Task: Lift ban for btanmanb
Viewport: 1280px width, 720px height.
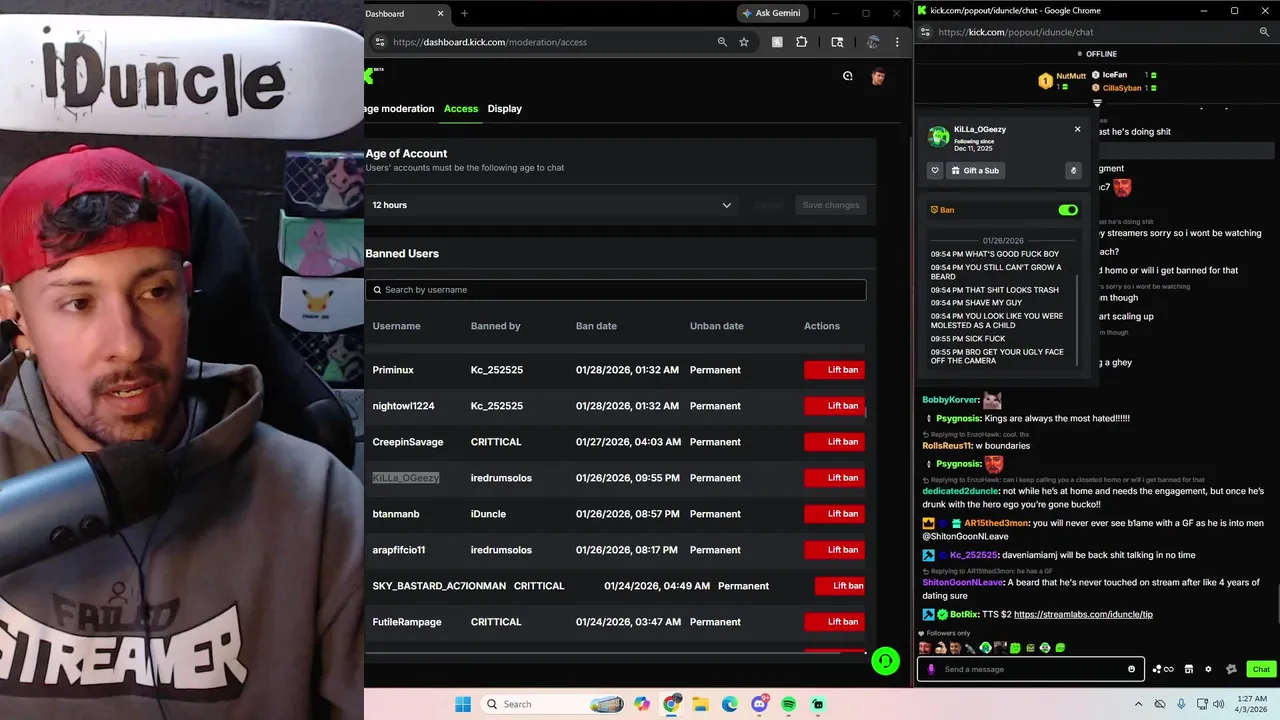Action: click(x=834, y=514)
